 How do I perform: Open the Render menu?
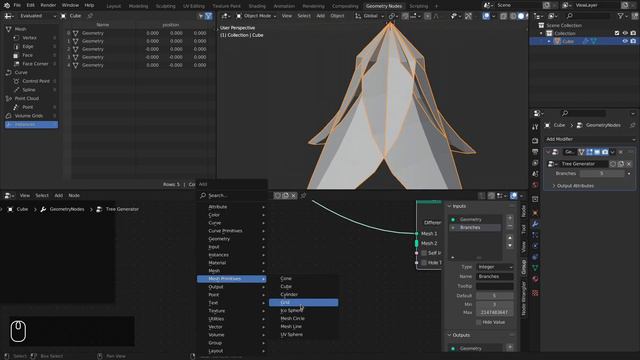click(48, 5)
